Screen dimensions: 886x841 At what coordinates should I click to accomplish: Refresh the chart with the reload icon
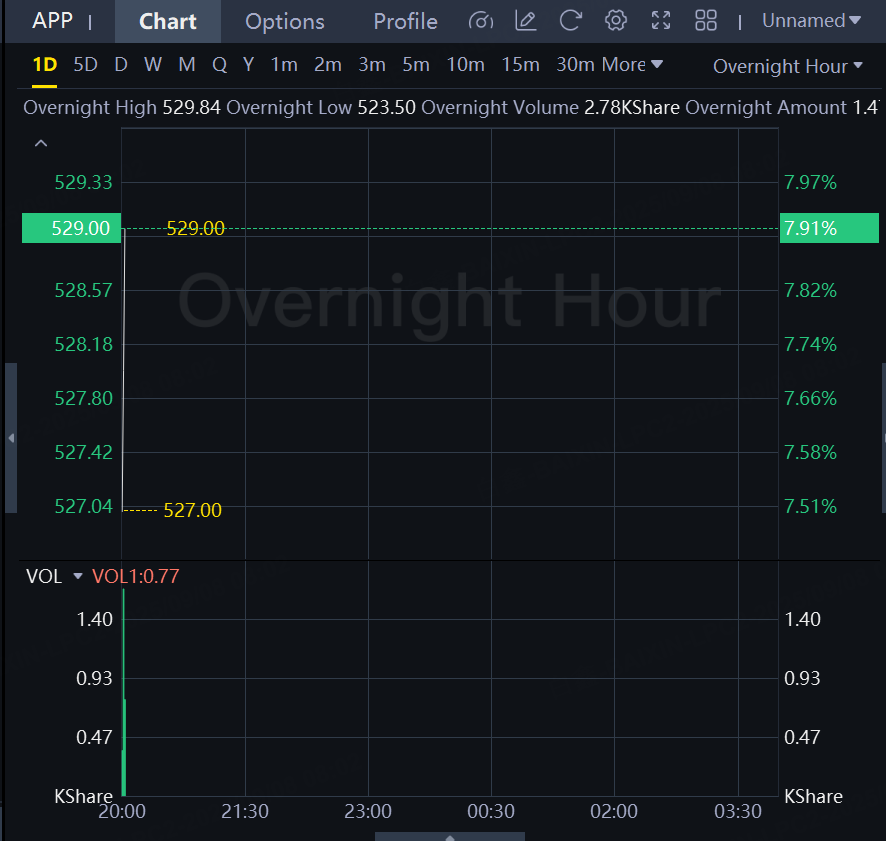[x=571, y=21]
